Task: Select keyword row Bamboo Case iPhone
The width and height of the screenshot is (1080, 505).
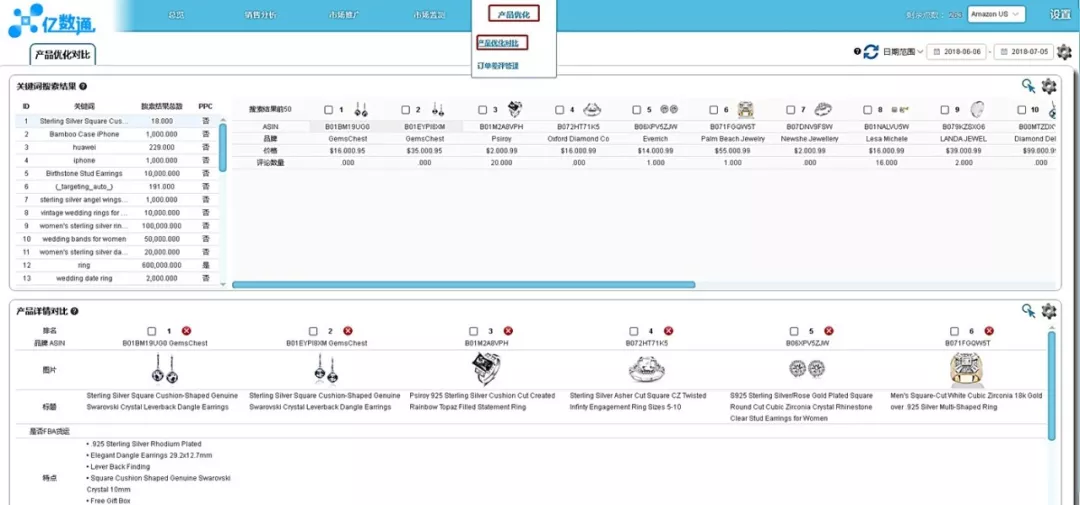Action: [117, 134]
